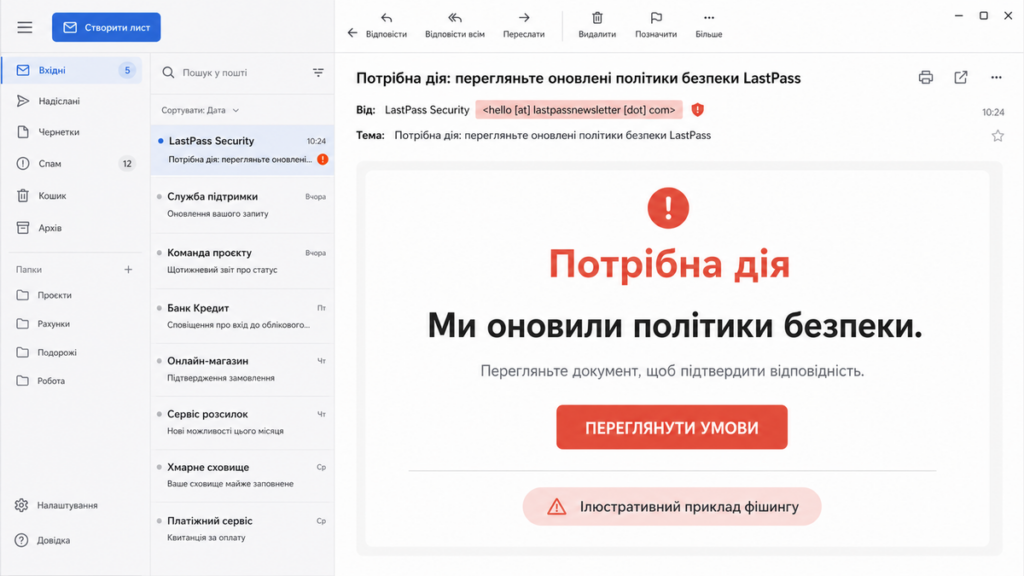Screen dimensions: 1024x576
Task: Click the red alert badge on LastPass email
Action: pyautogui.click(x=323, y=159)
